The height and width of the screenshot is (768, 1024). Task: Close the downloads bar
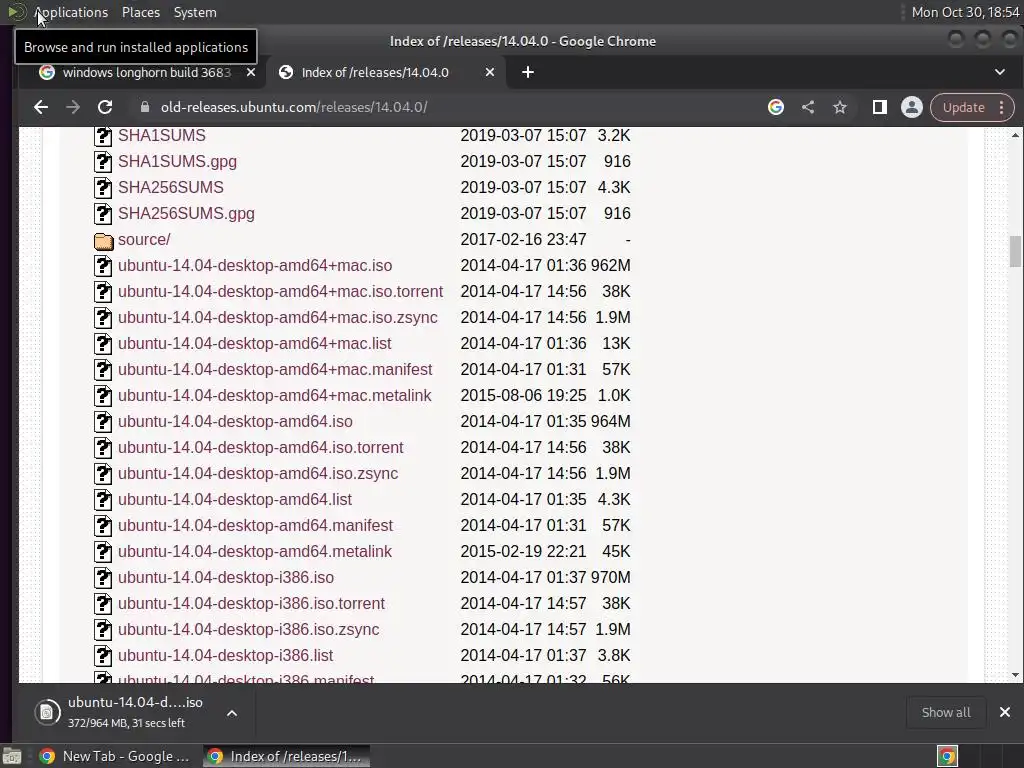tap(1005, 712)
